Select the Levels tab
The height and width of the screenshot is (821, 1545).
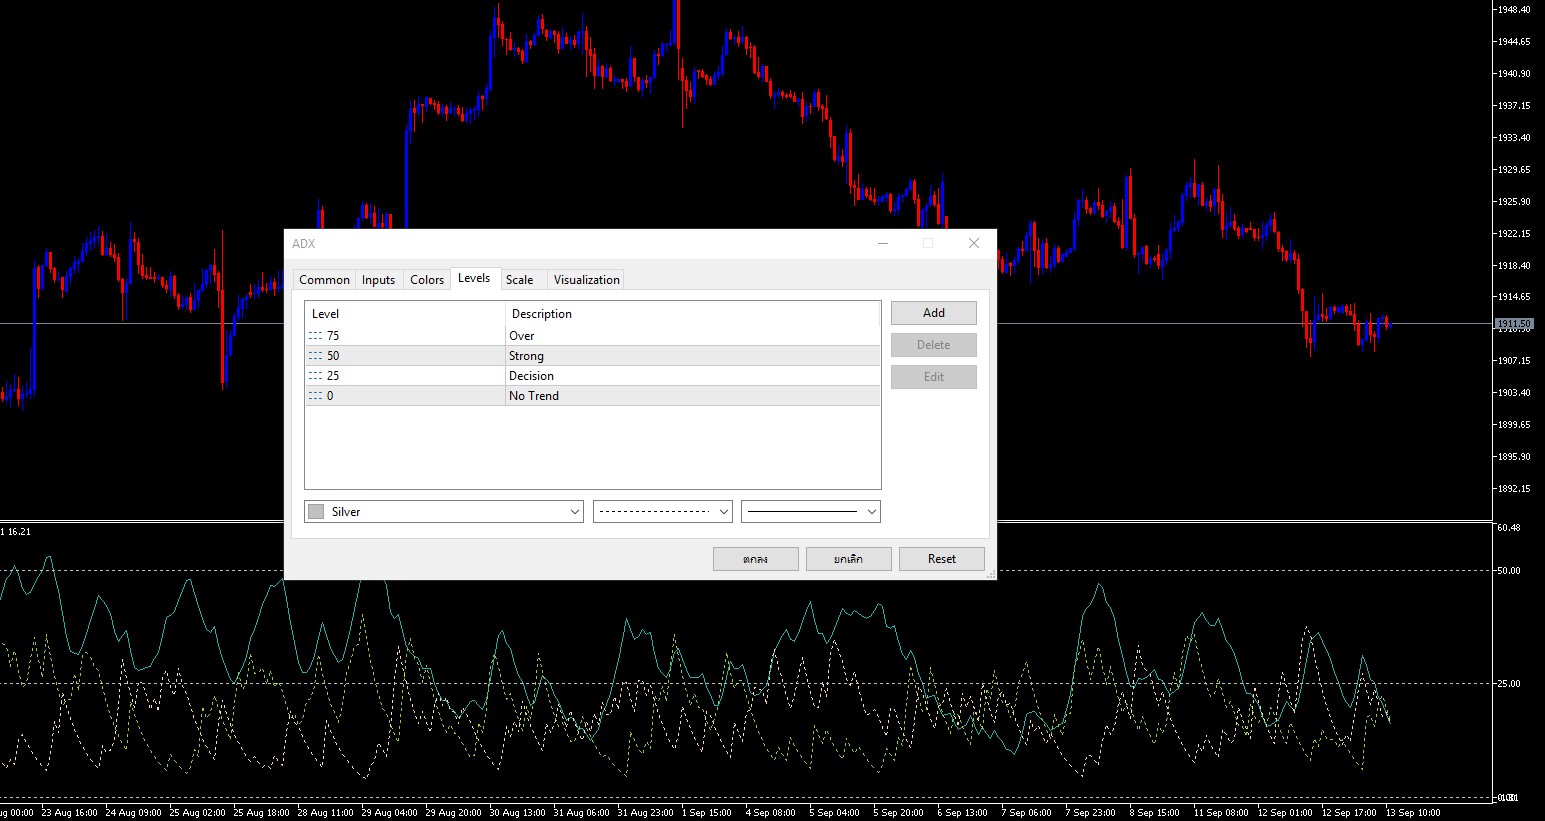pos(474,278)
